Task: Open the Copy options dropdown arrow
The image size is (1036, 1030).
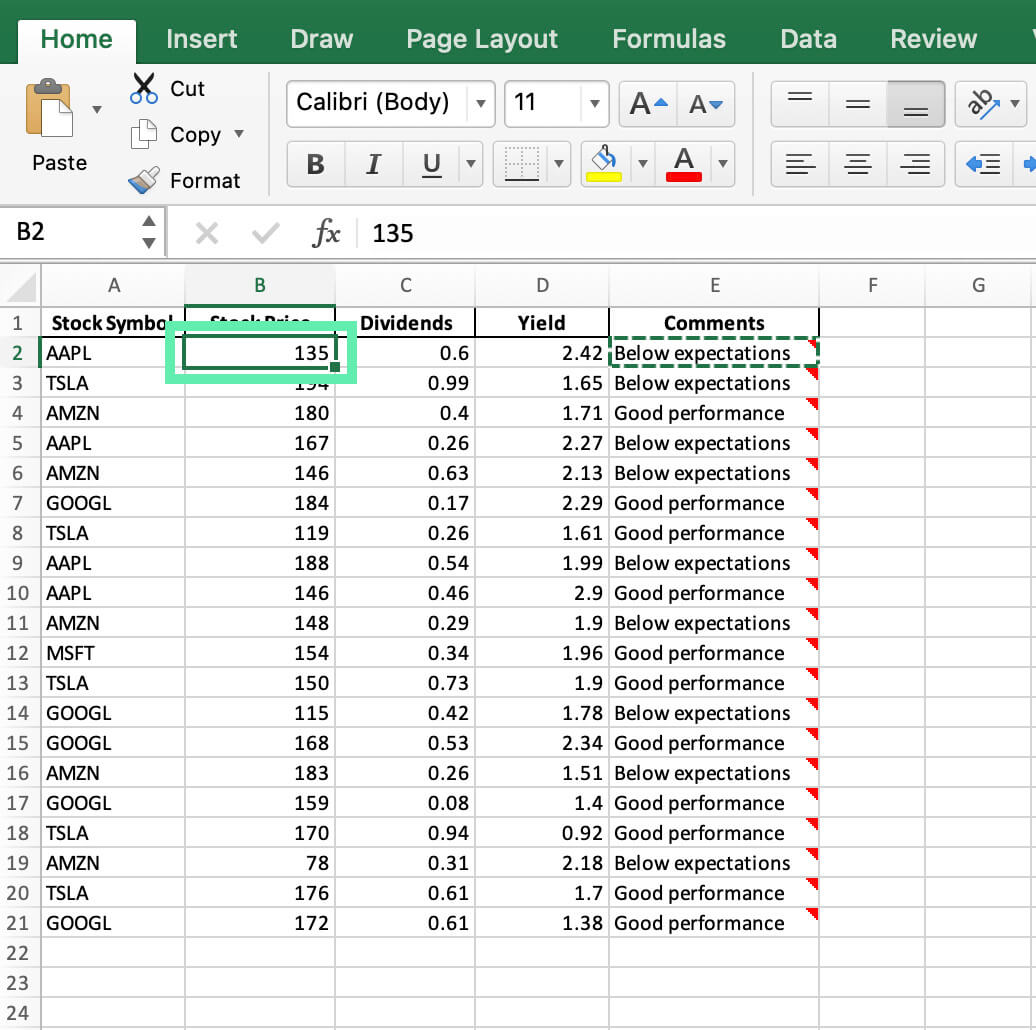Action: [x=239, y=134]
